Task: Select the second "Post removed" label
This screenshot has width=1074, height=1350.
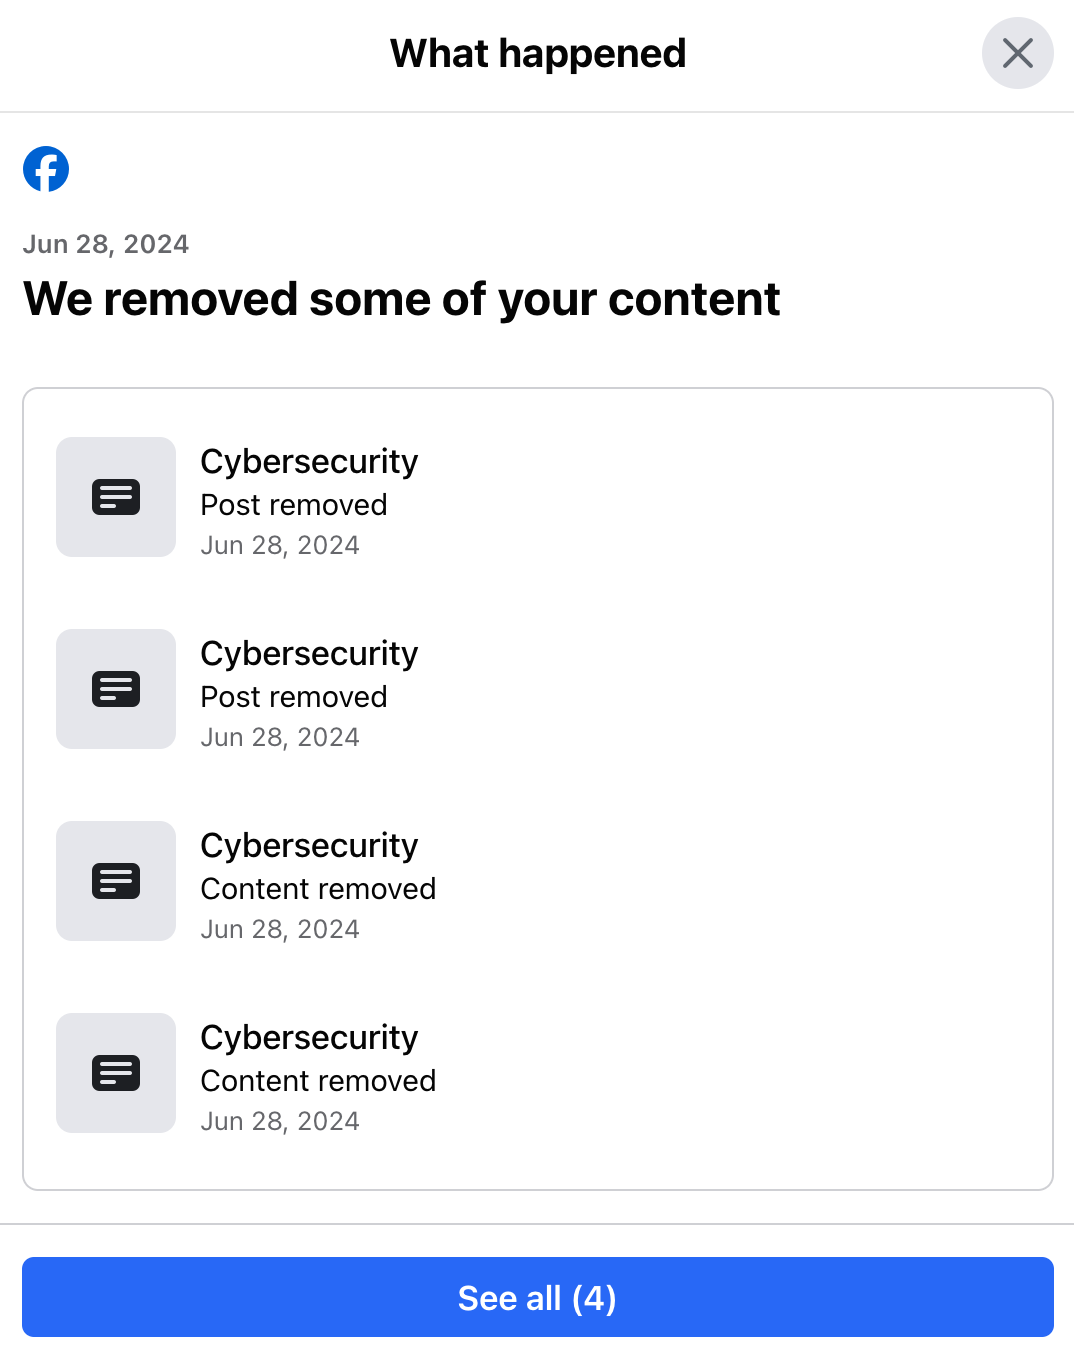Action: [294, 697]
